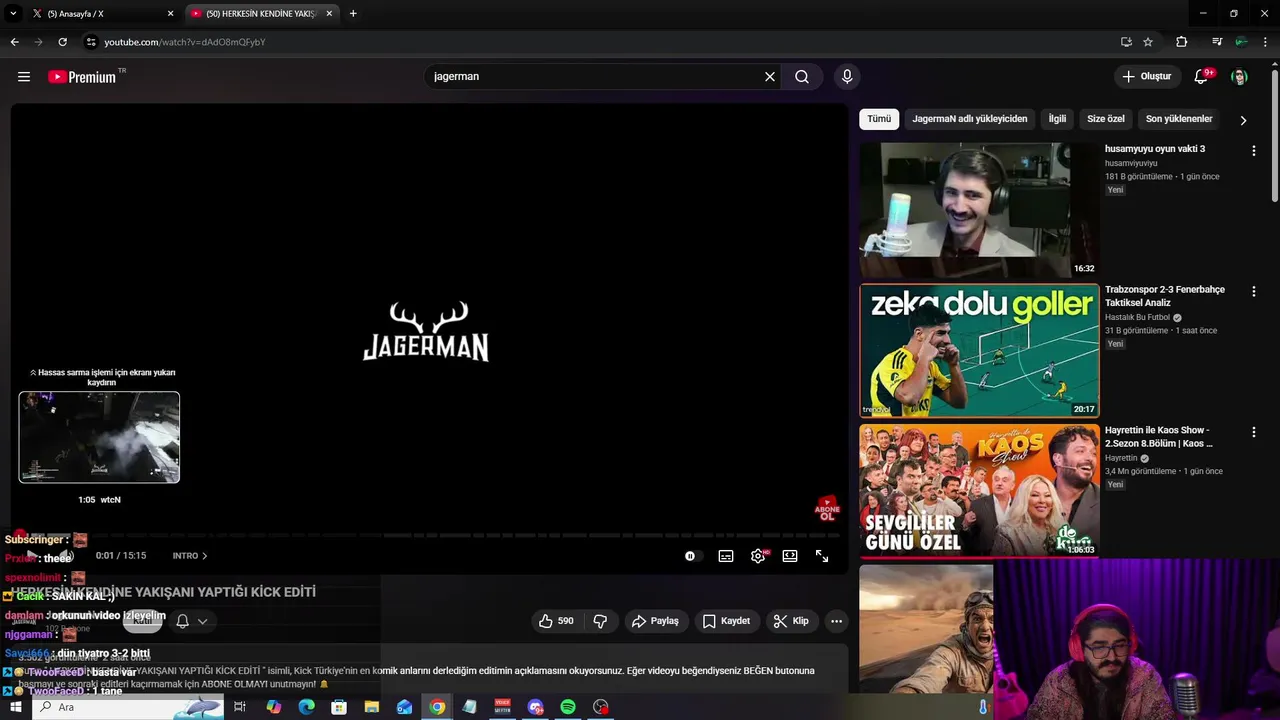Install app icon in address bar

coord(1126,42)
